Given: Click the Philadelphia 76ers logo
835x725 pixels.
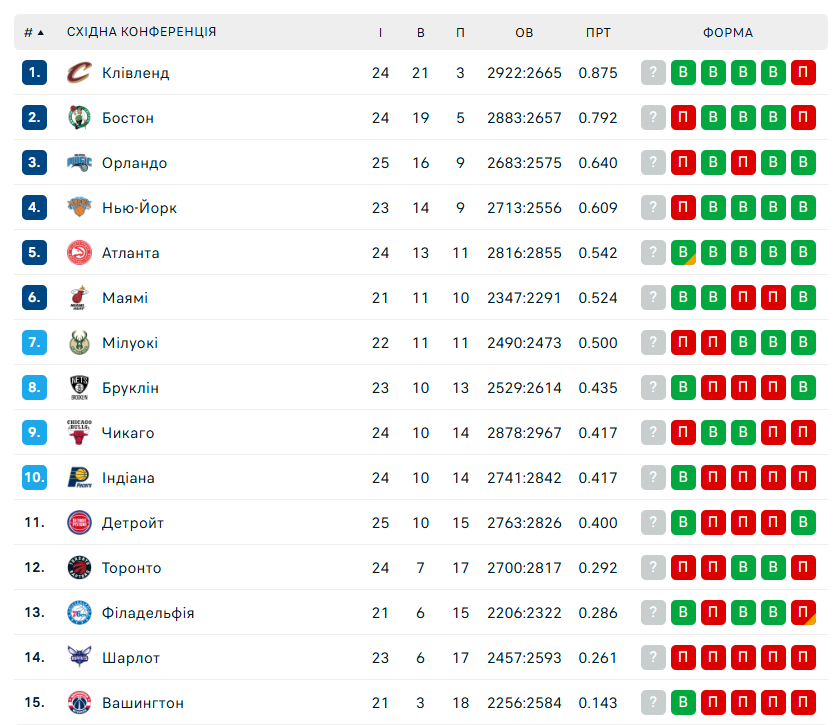Looking at the screenshot, I should [79, 613].
